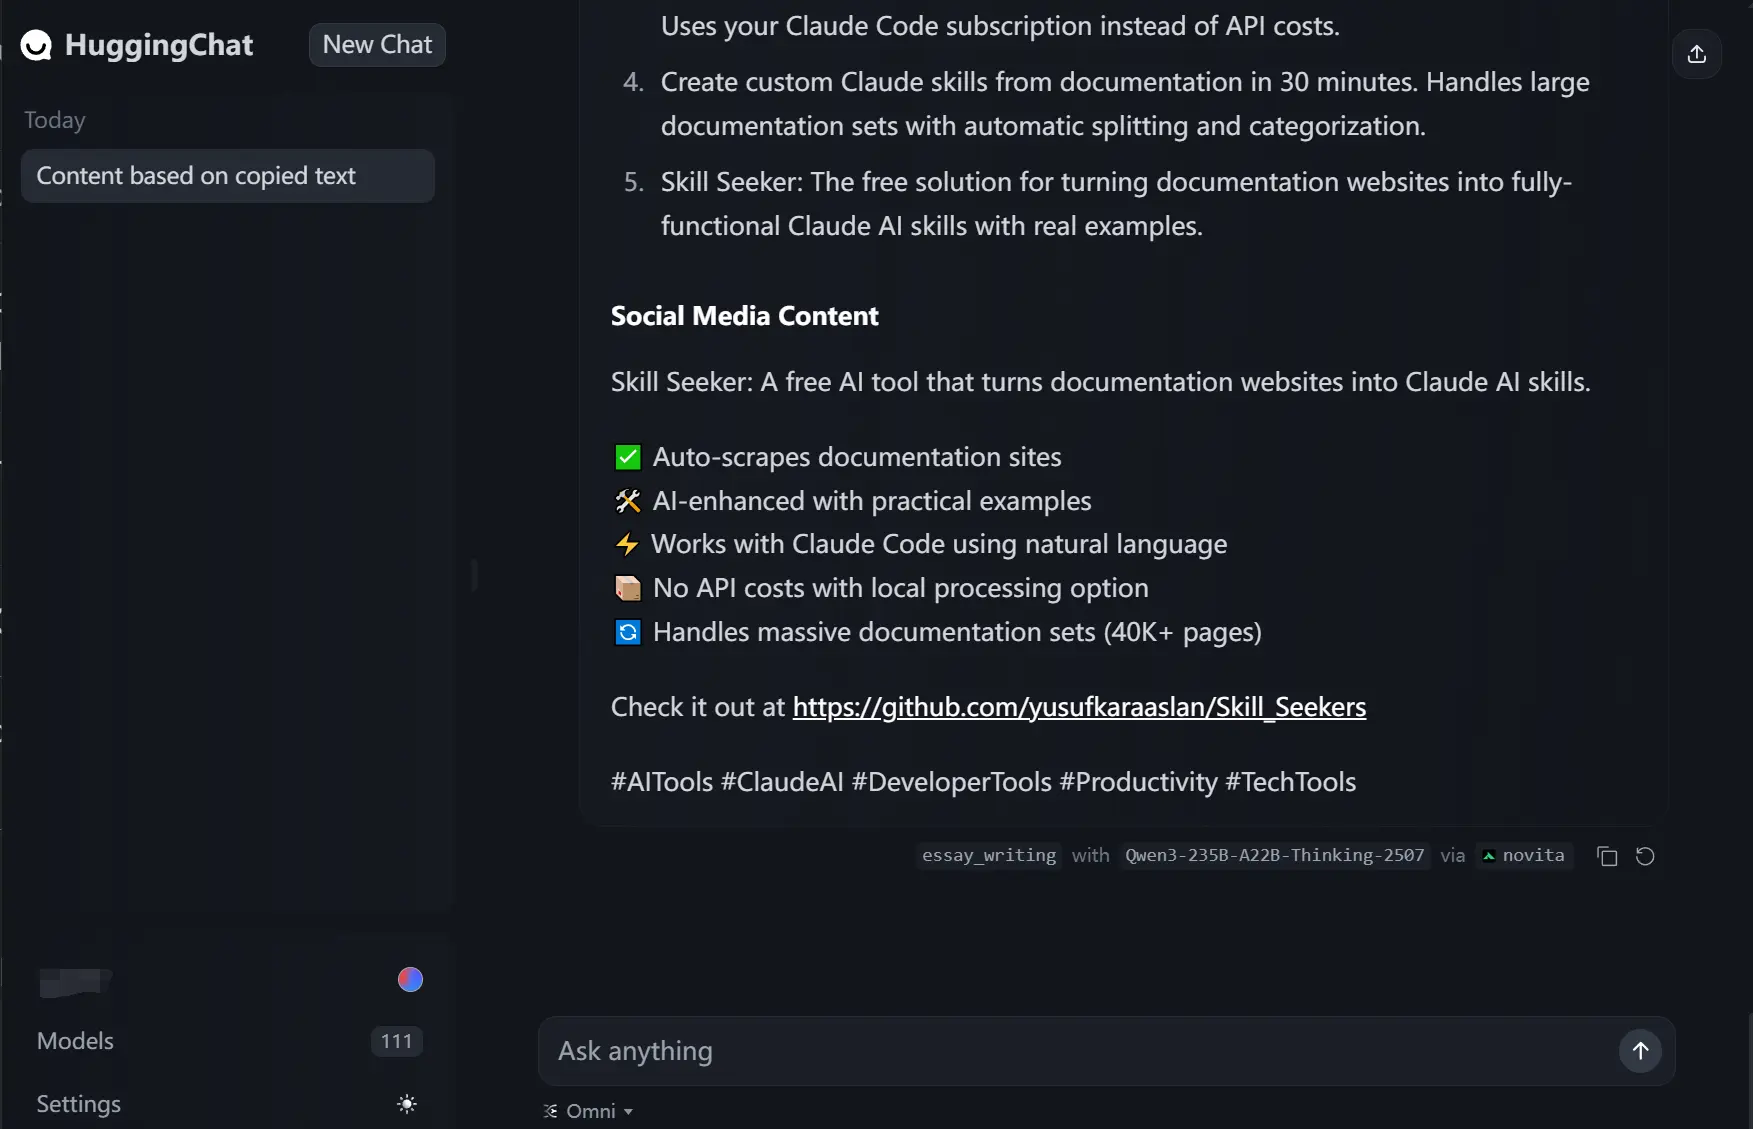Open the Skill_Seekers GitHub link
This screenshot has width=1753, height=1129.
coord(1078,707)
